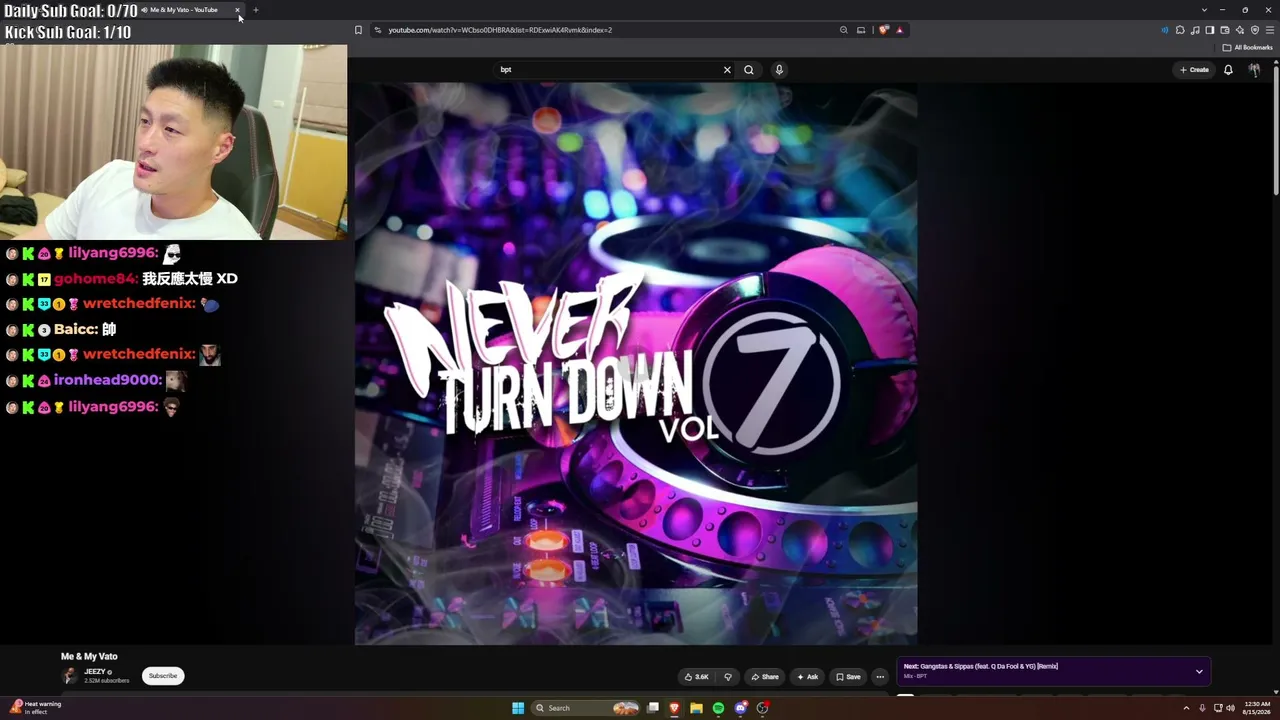This screenshot has width=1280, height=720.
Task: Expand the Next: Gangstas & Sippas playlist panel
Action: 1199,671
